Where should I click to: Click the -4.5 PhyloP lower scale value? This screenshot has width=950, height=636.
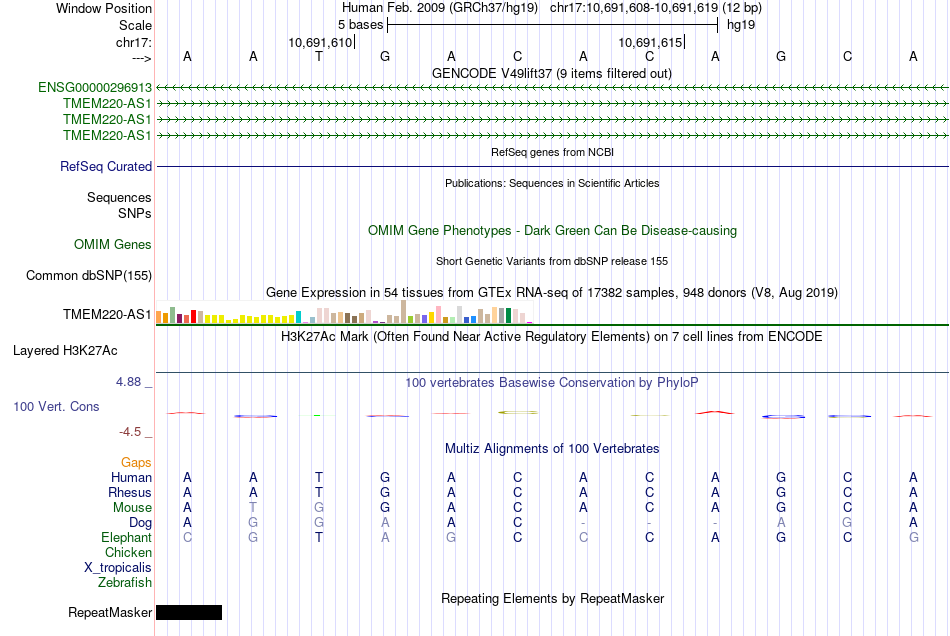click(x=130, y=431)
